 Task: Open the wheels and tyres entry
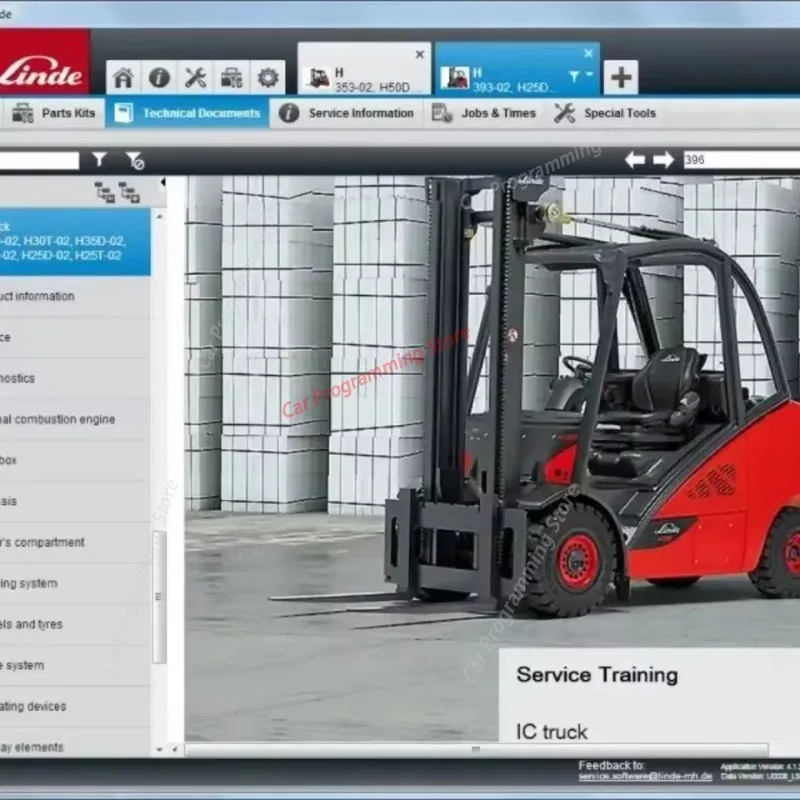point(75,624)
